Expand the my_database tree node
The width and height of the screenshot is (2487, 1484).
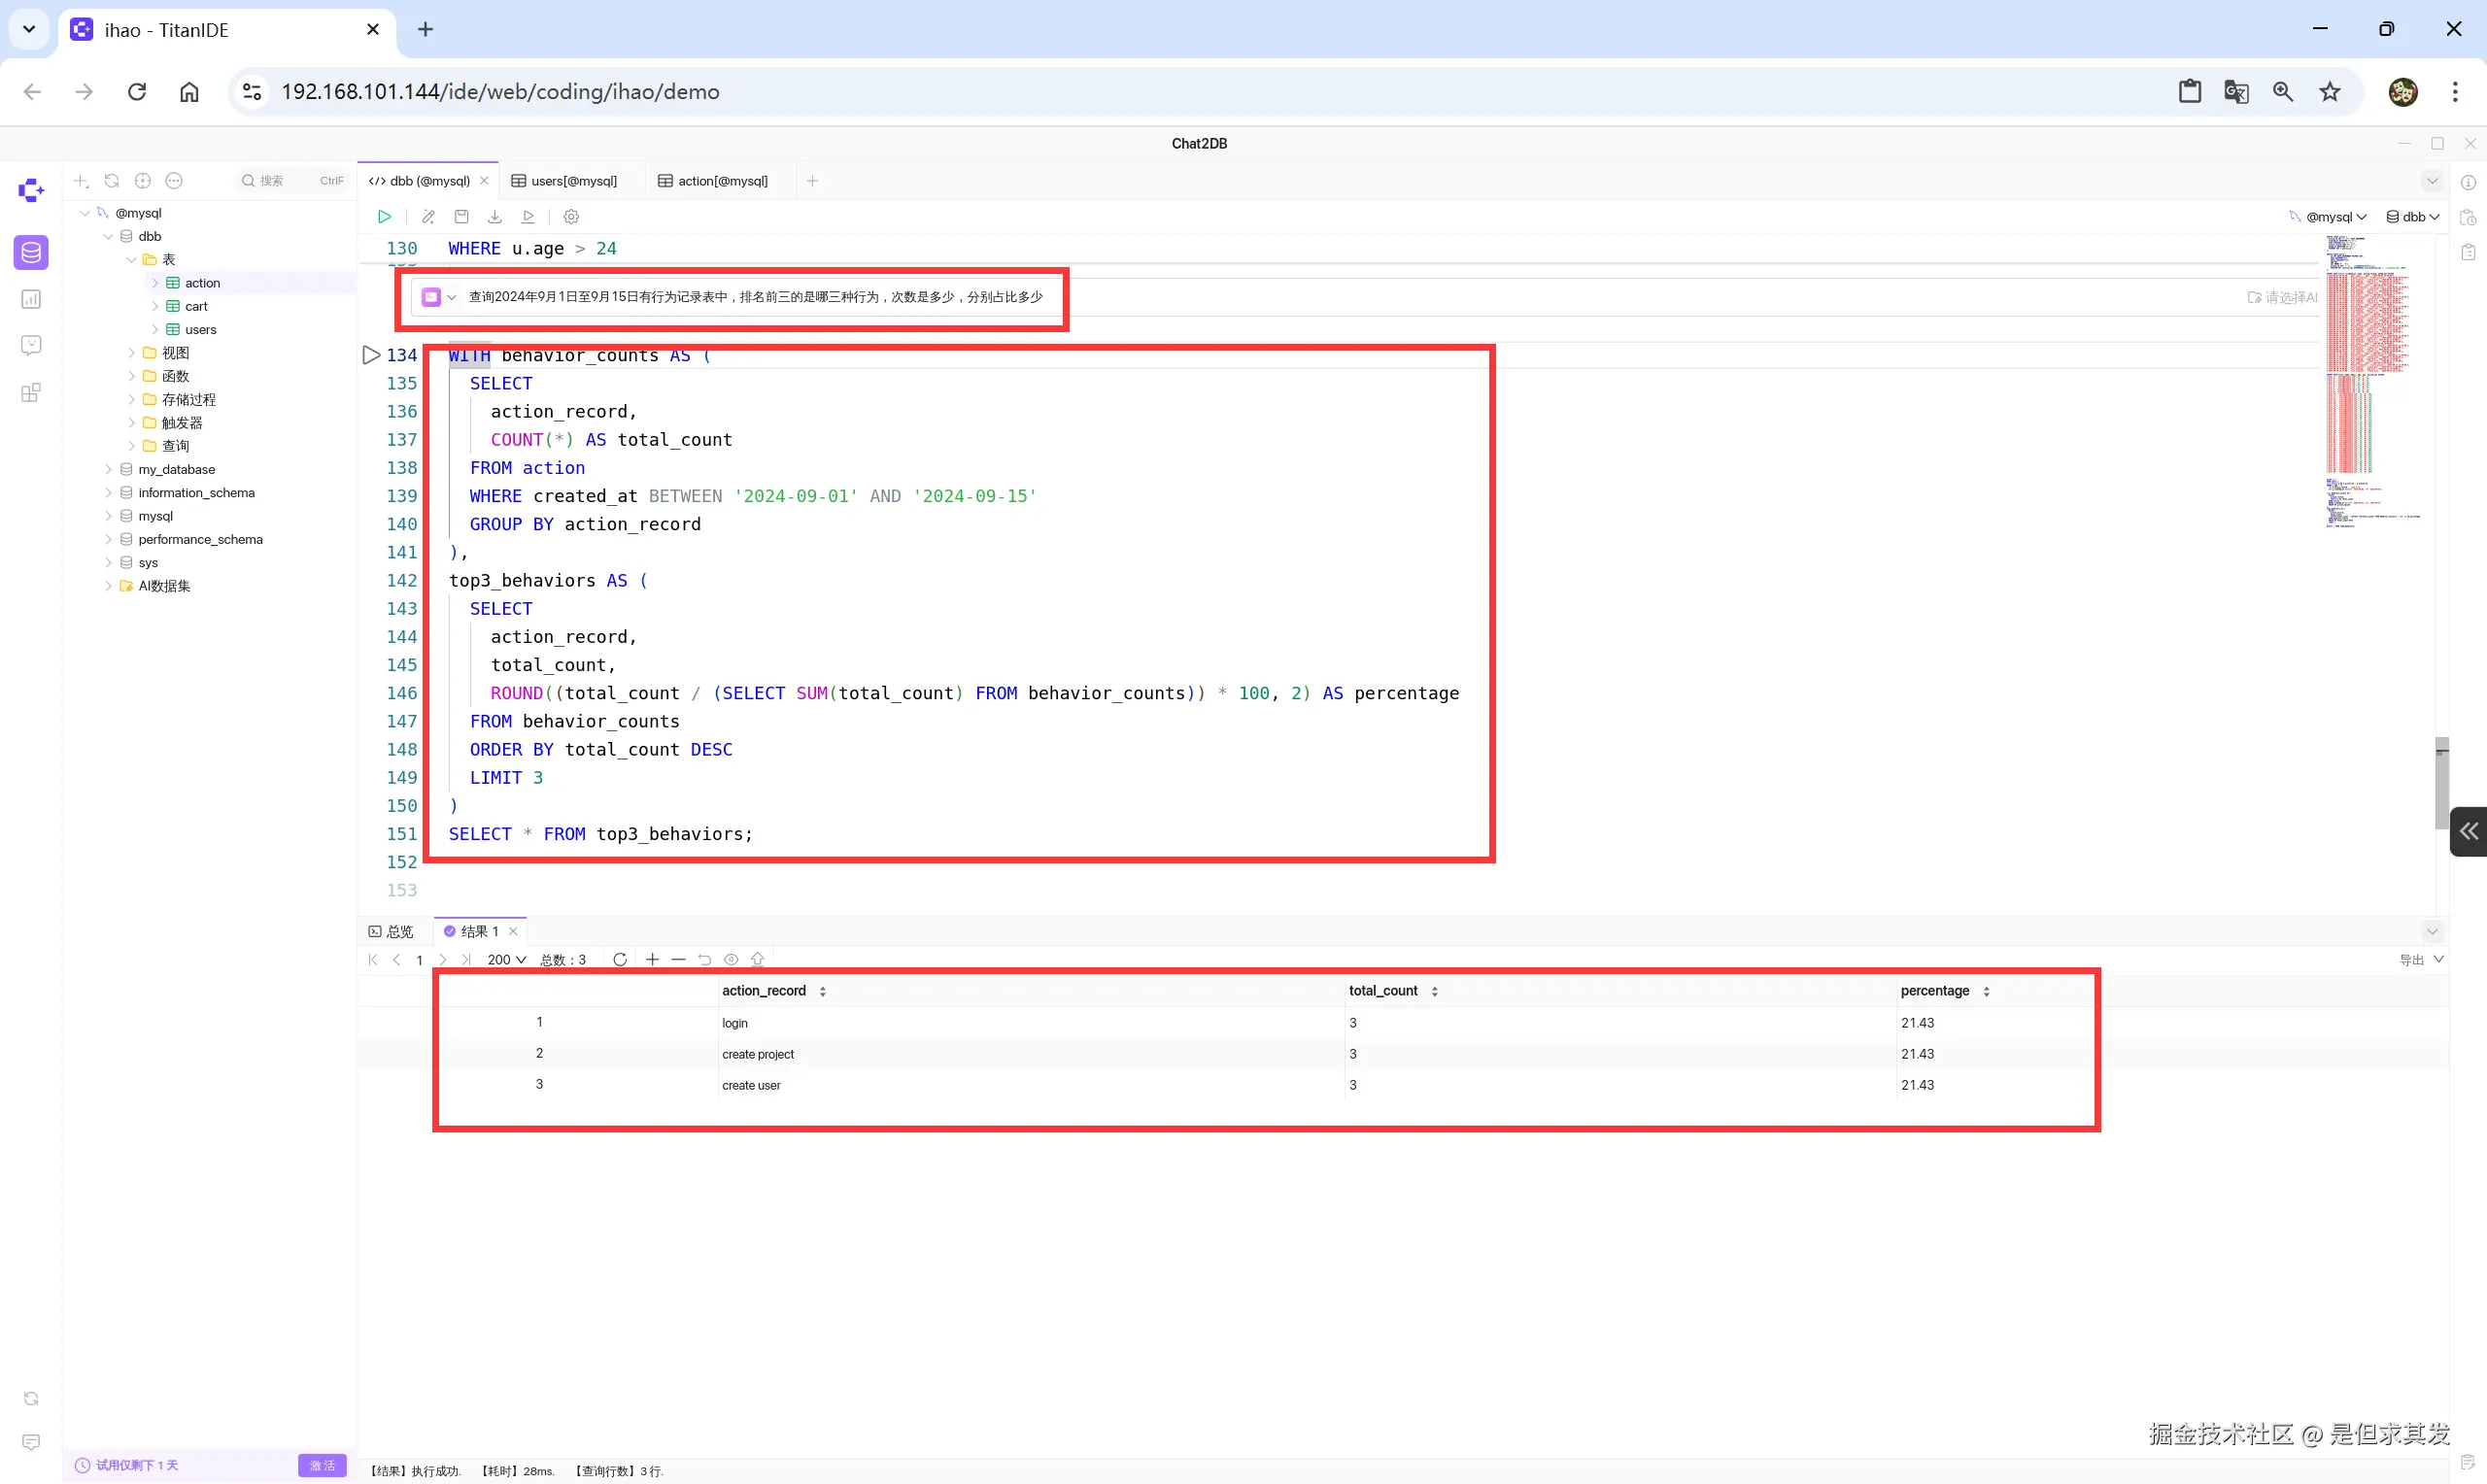(x=109, y=469)
